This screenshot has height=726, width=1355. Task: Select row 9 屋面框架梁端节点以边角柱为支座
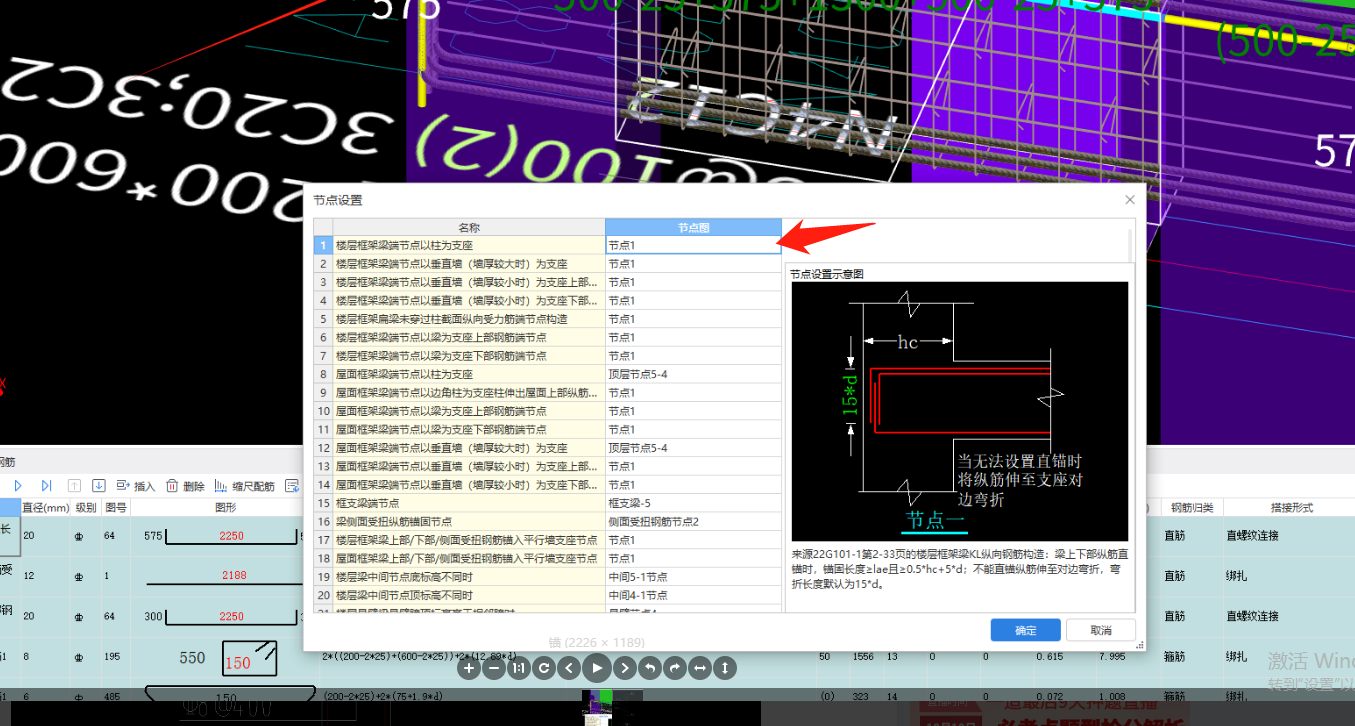coord(469,392)
